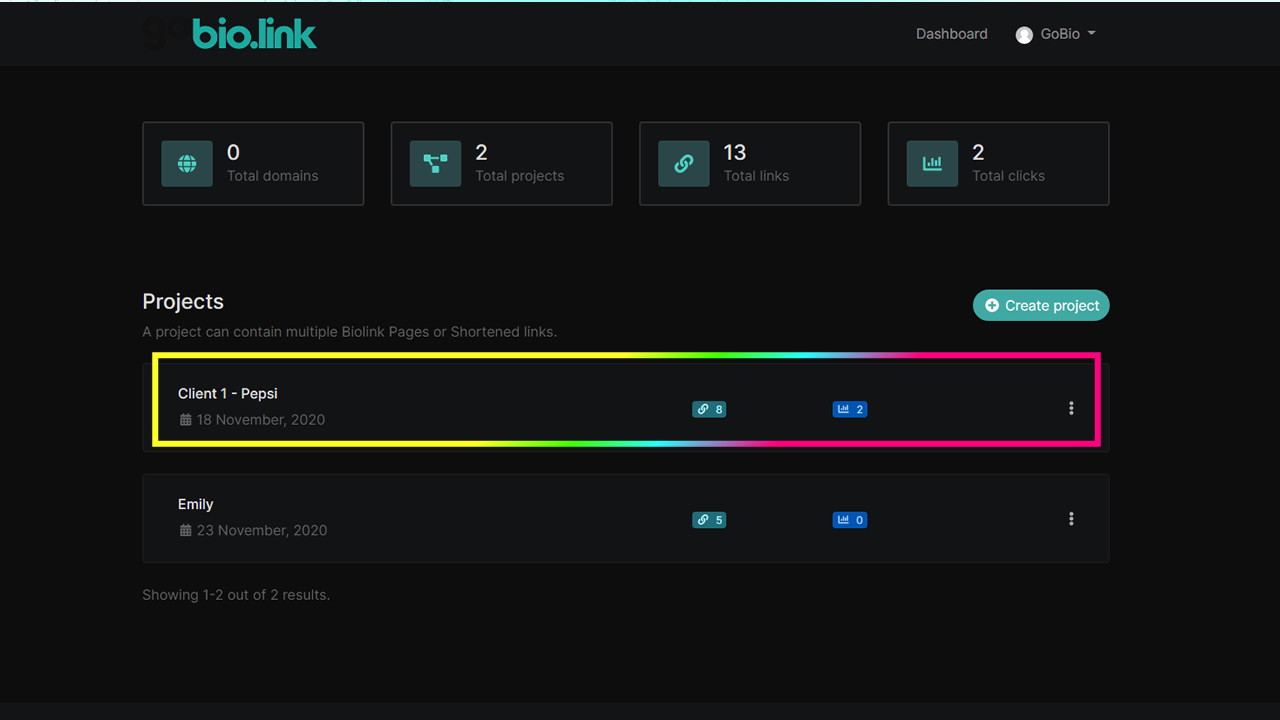Open the kebab menu for Client 1 - Pepsi
This screenshot has width=1280, height=720.
[x=1071, y=408]
